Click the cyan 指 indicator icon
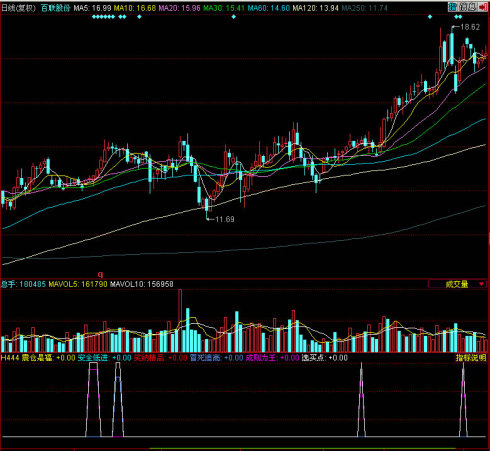This screenshot has height=451, width=490. 452,7
